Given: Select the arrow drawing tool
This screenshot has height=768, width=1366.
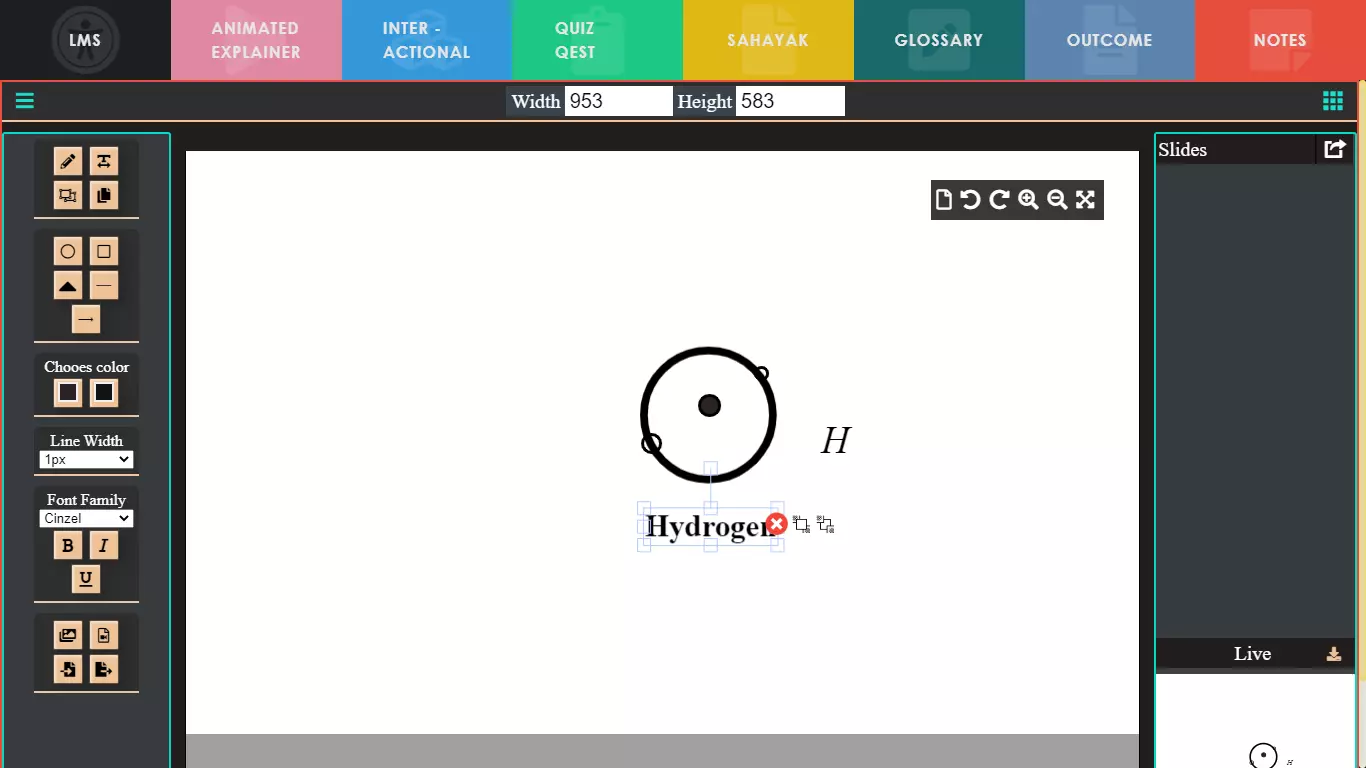Looking at the screenshot, I should click(86, 320).
